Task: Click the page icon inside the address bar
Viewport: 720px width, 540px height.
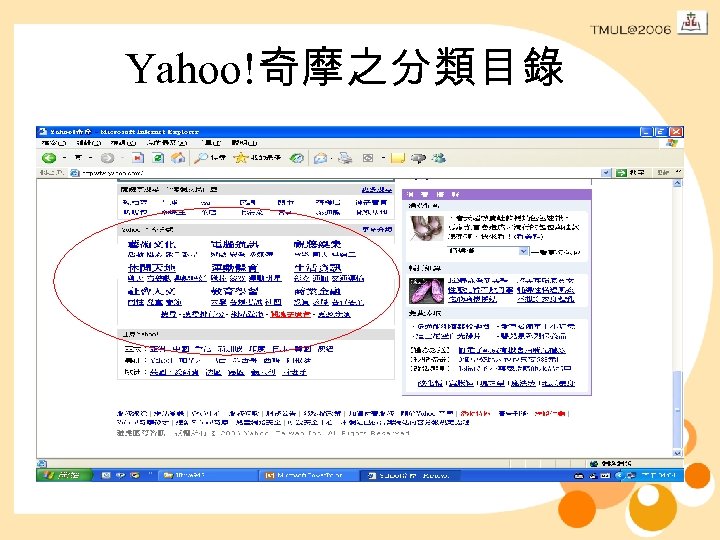Action: coord(74,173)
